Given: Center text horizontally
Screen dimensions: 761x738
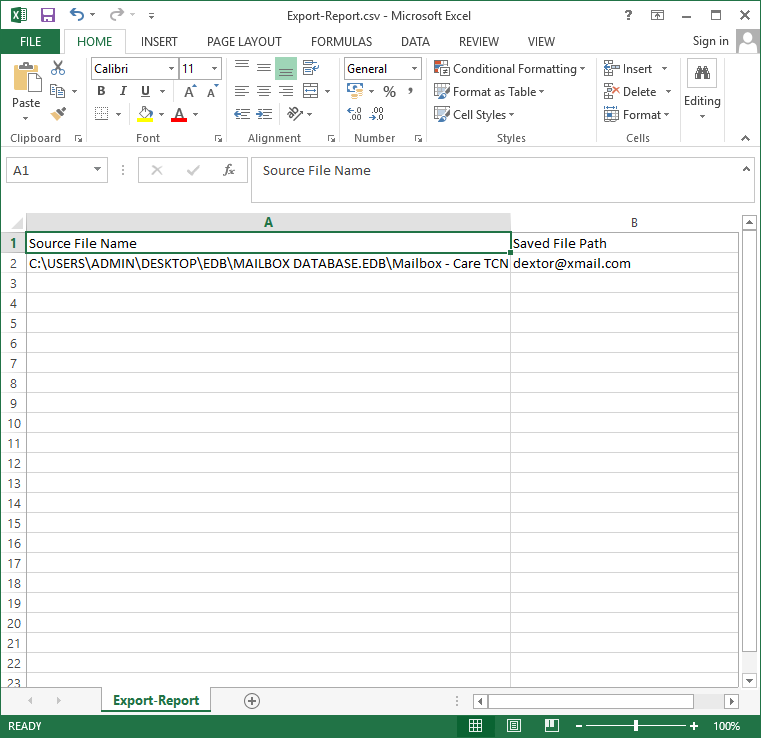Looking at the screenshot, I should [264, 91].
